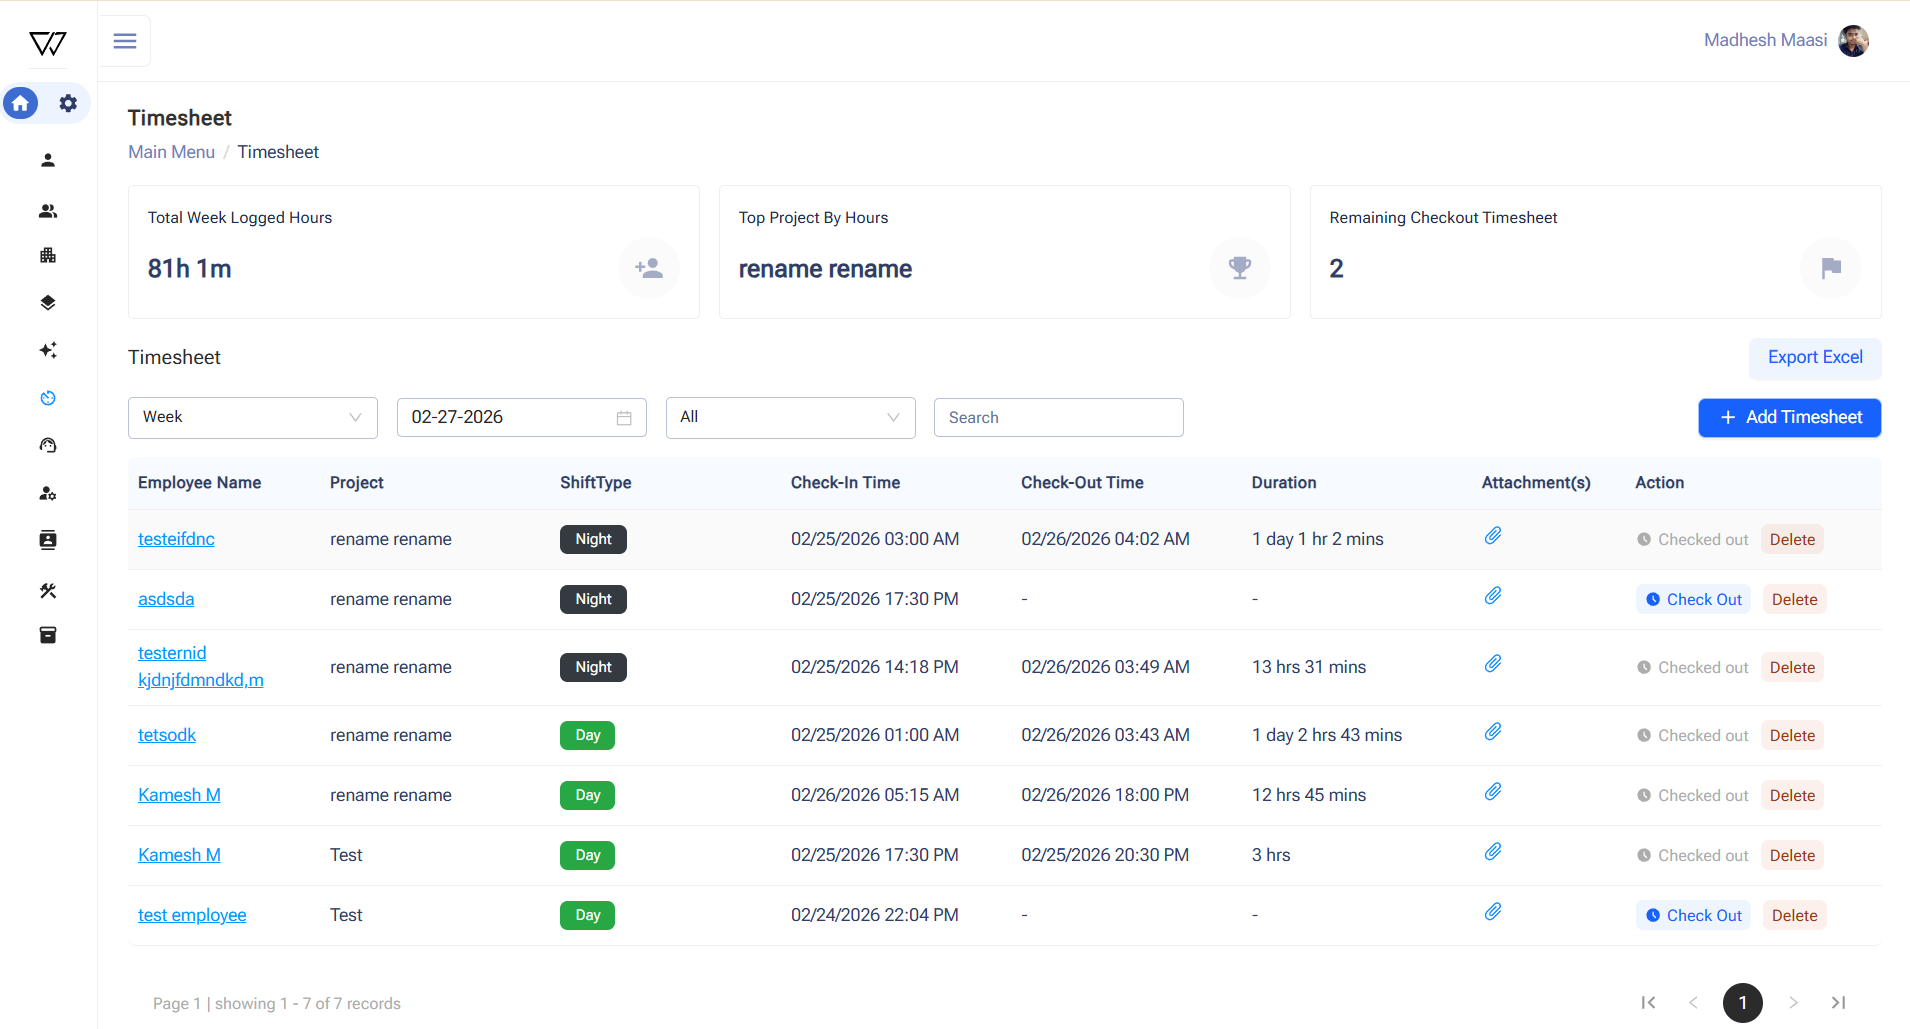Image resolution: width=1910 pixels, height=1029 pixels.
Task: Toggle the hamburger menu button
Action: [125, 41]
